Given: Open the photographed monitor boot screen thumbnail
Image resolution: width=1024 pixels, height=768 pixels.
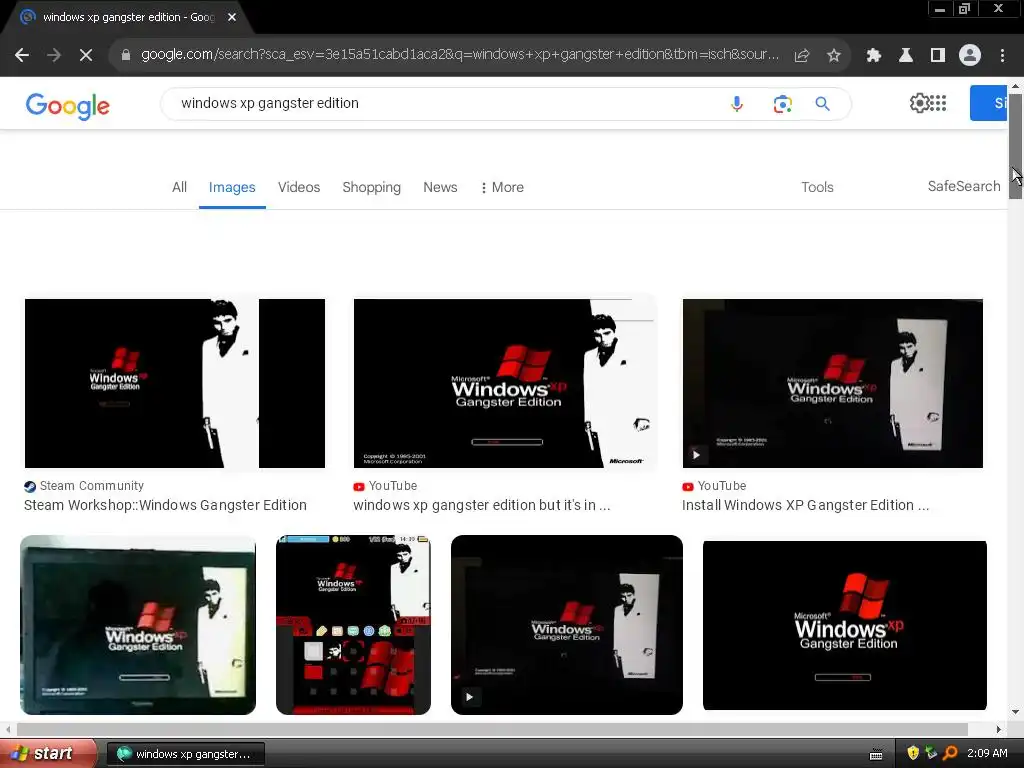Looking at the screenshot, I should (x=138, y=625).
